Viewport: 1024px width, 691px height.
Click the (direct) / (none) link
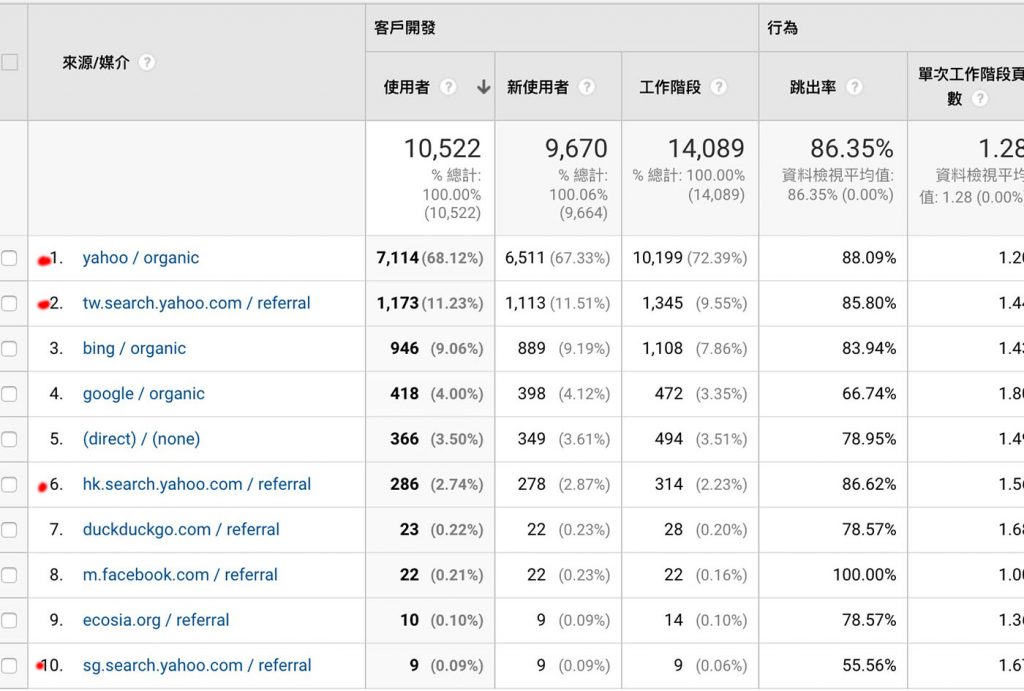coord(141,439)
